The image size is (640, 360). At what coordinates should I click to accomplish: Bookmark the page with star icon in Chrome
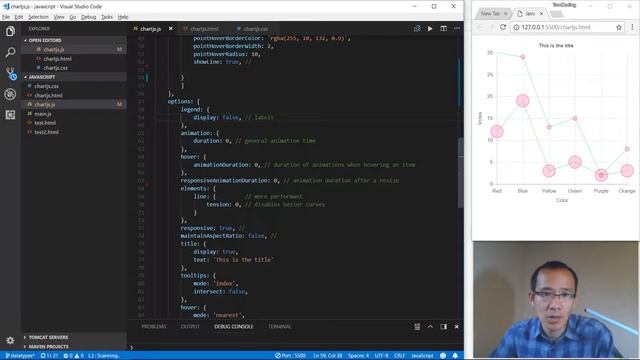point(619,27)
